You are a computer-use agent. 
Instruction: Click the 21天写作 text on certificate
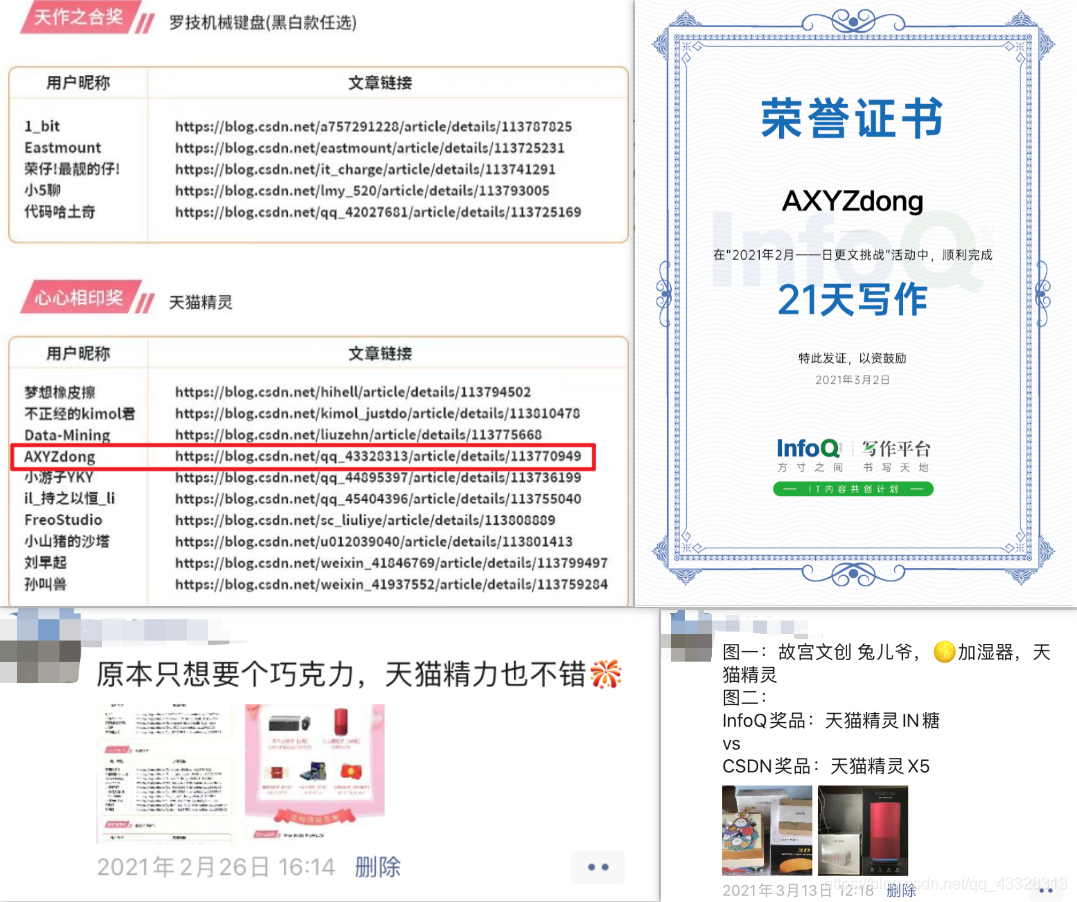pos(852,300)
